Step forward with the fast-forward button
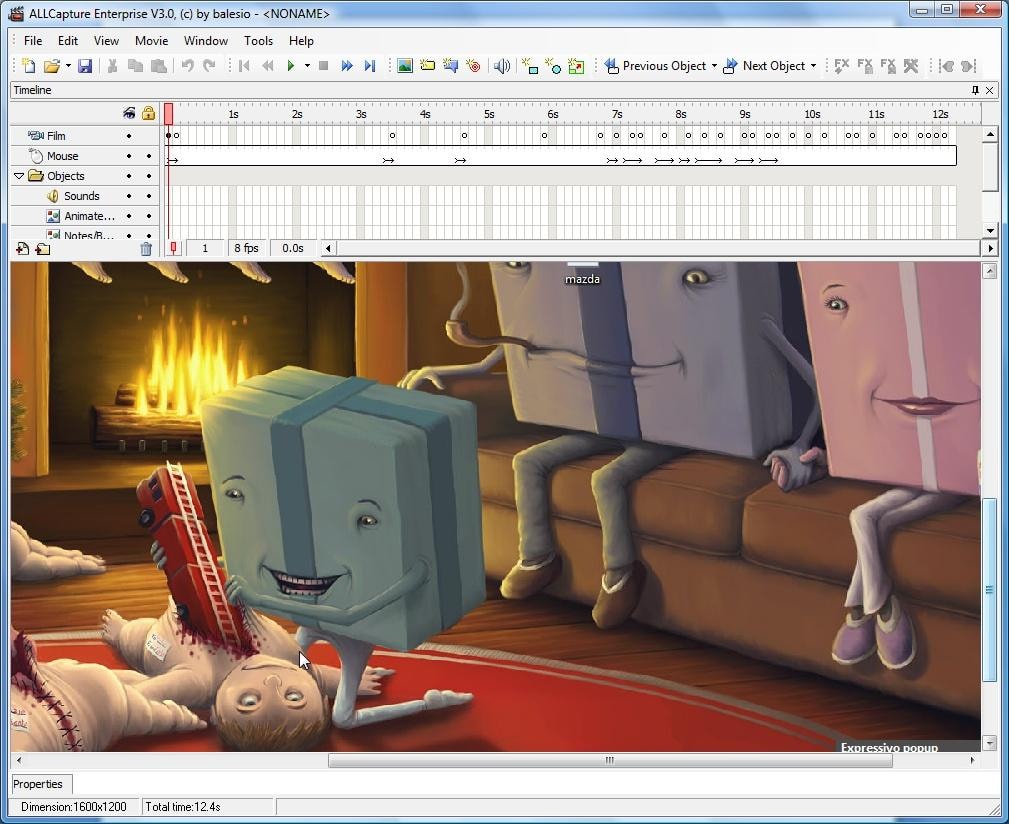 pos(347,66)
